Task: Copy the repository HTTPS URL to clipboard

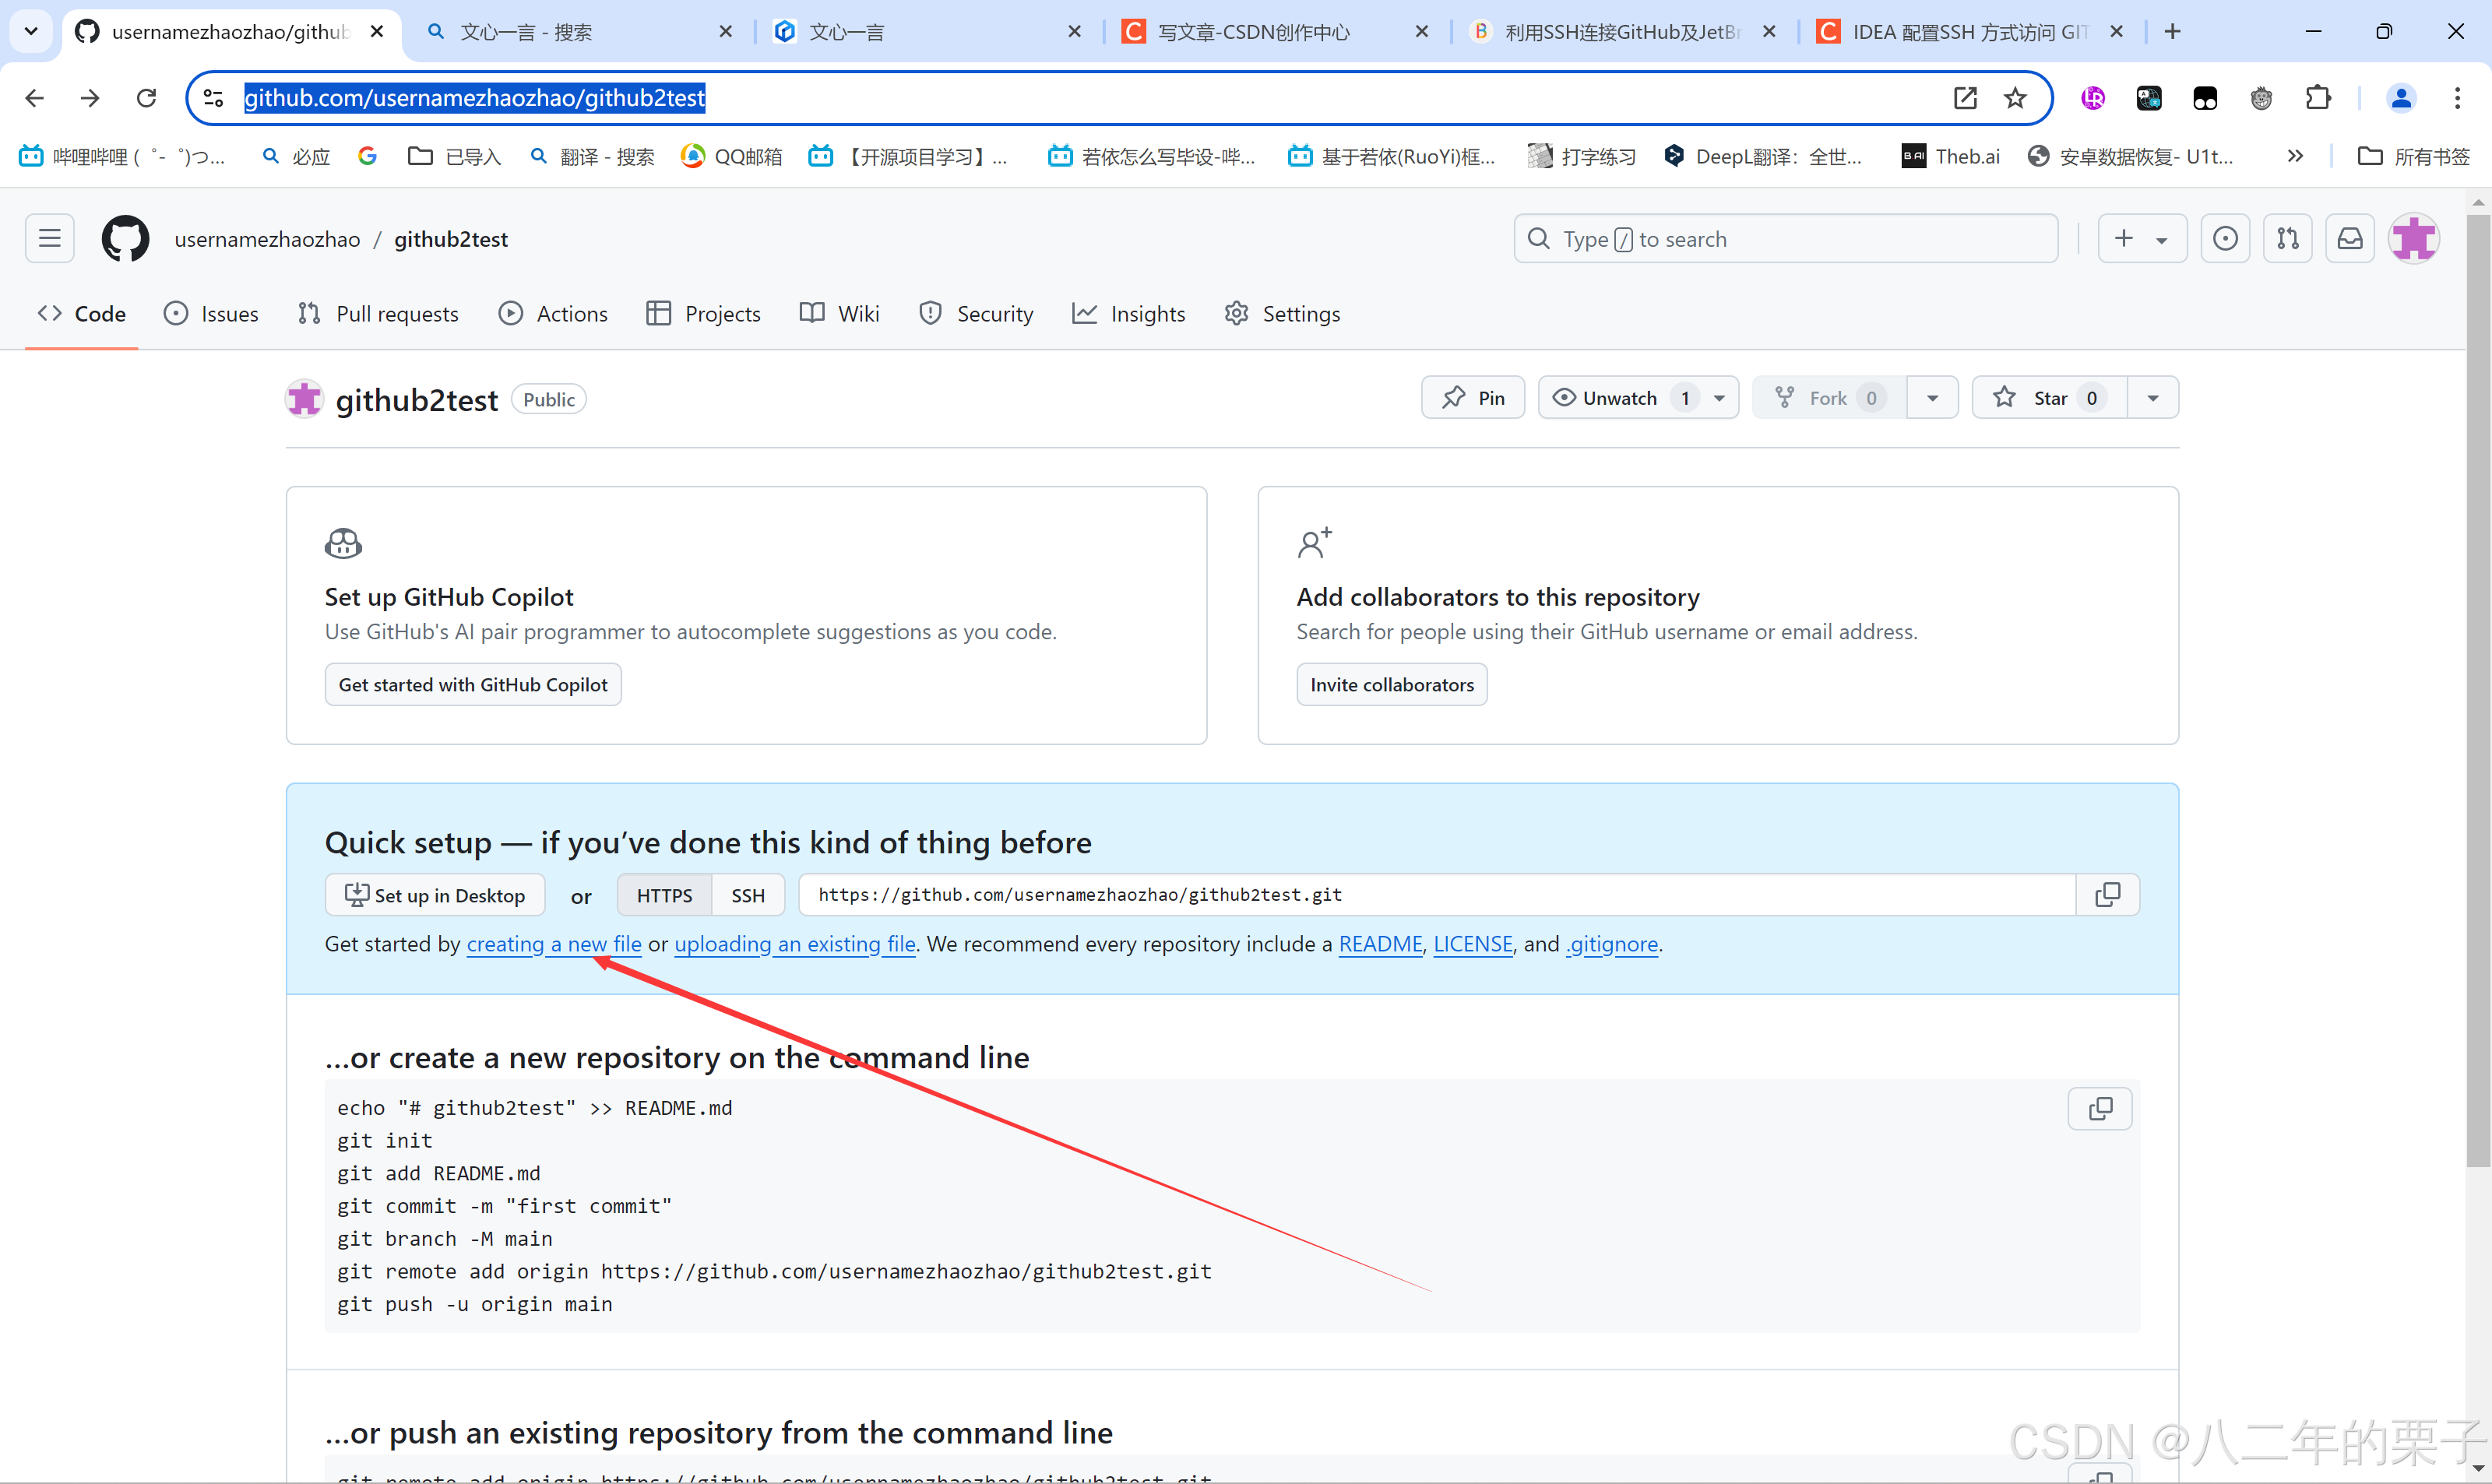Action: pyautogui.click(x=2107, y=894)
